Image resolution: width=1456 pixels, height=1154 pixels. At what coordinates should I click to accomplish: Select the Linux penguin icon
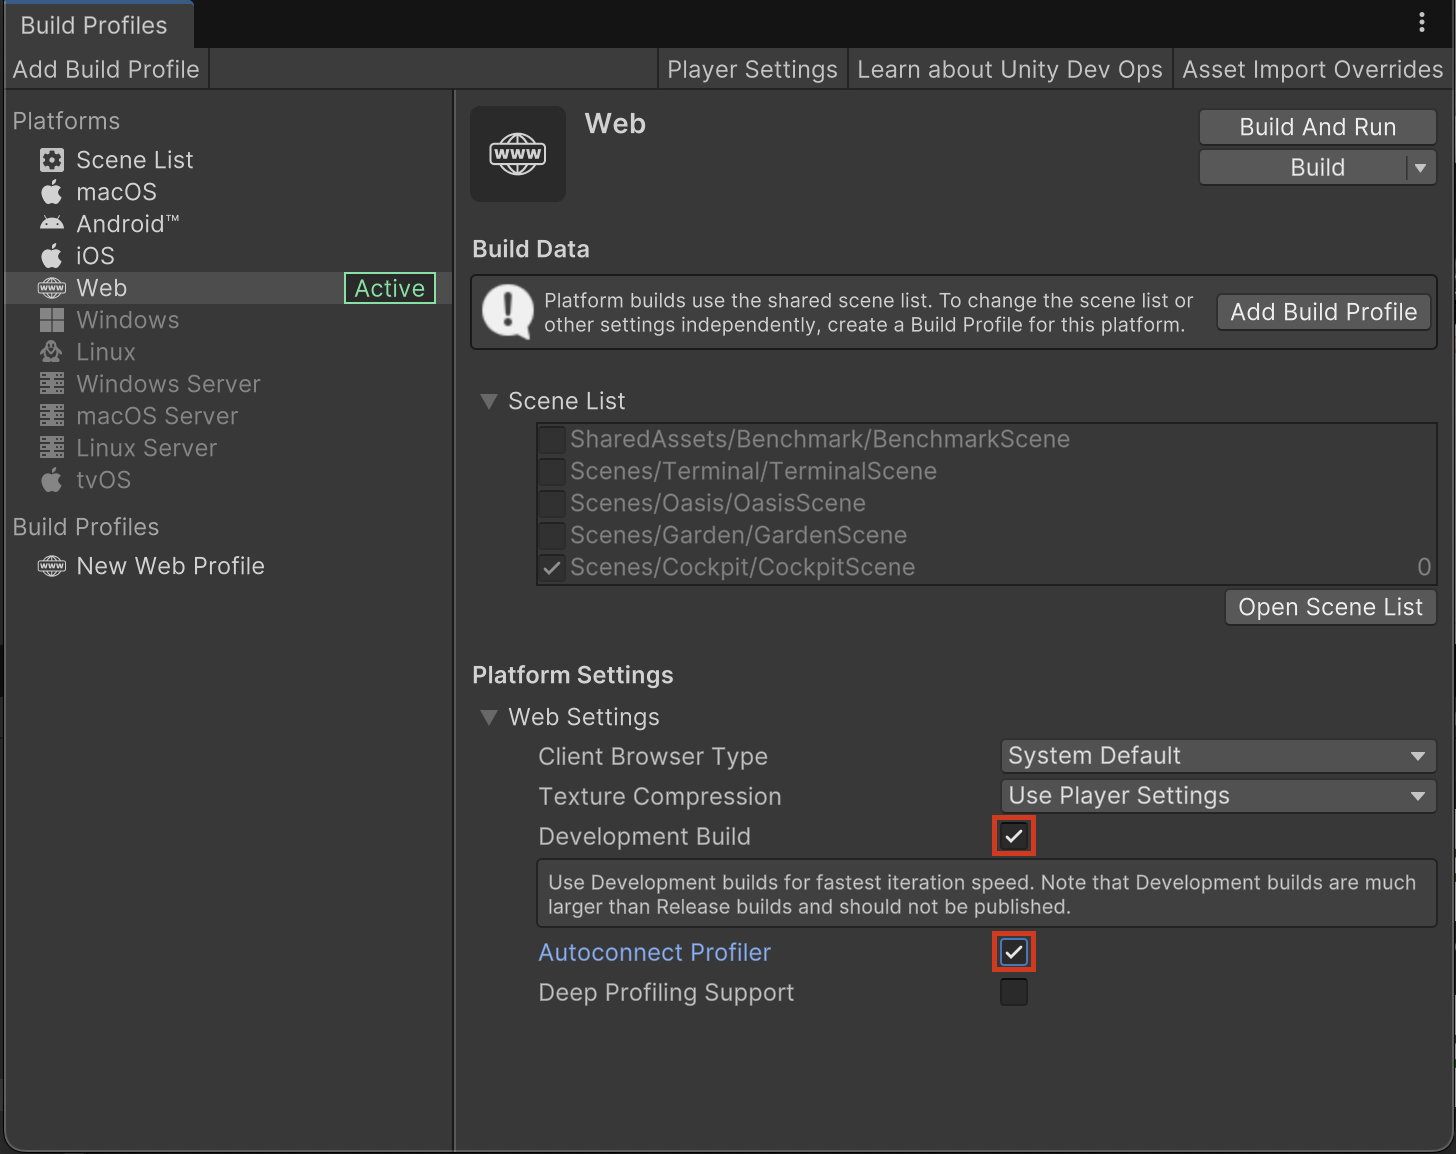click(x=52, y=352)
